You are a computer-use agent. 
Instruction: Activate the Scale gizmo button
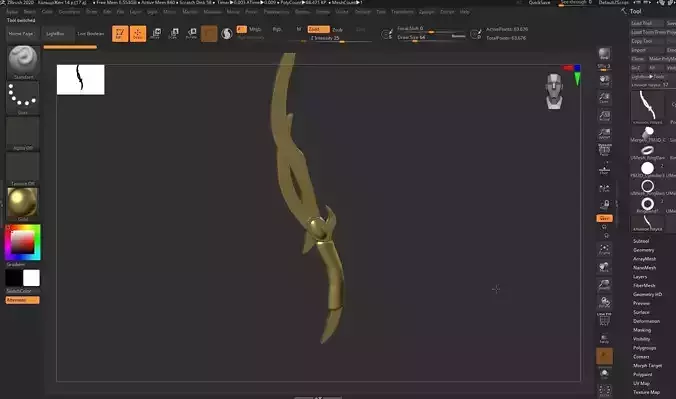(174, 34)
